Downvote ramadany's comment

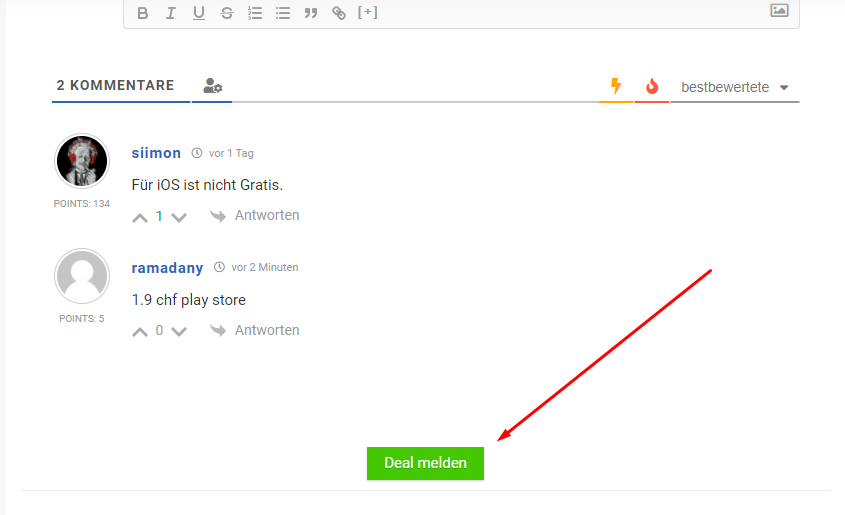[179, 332]
